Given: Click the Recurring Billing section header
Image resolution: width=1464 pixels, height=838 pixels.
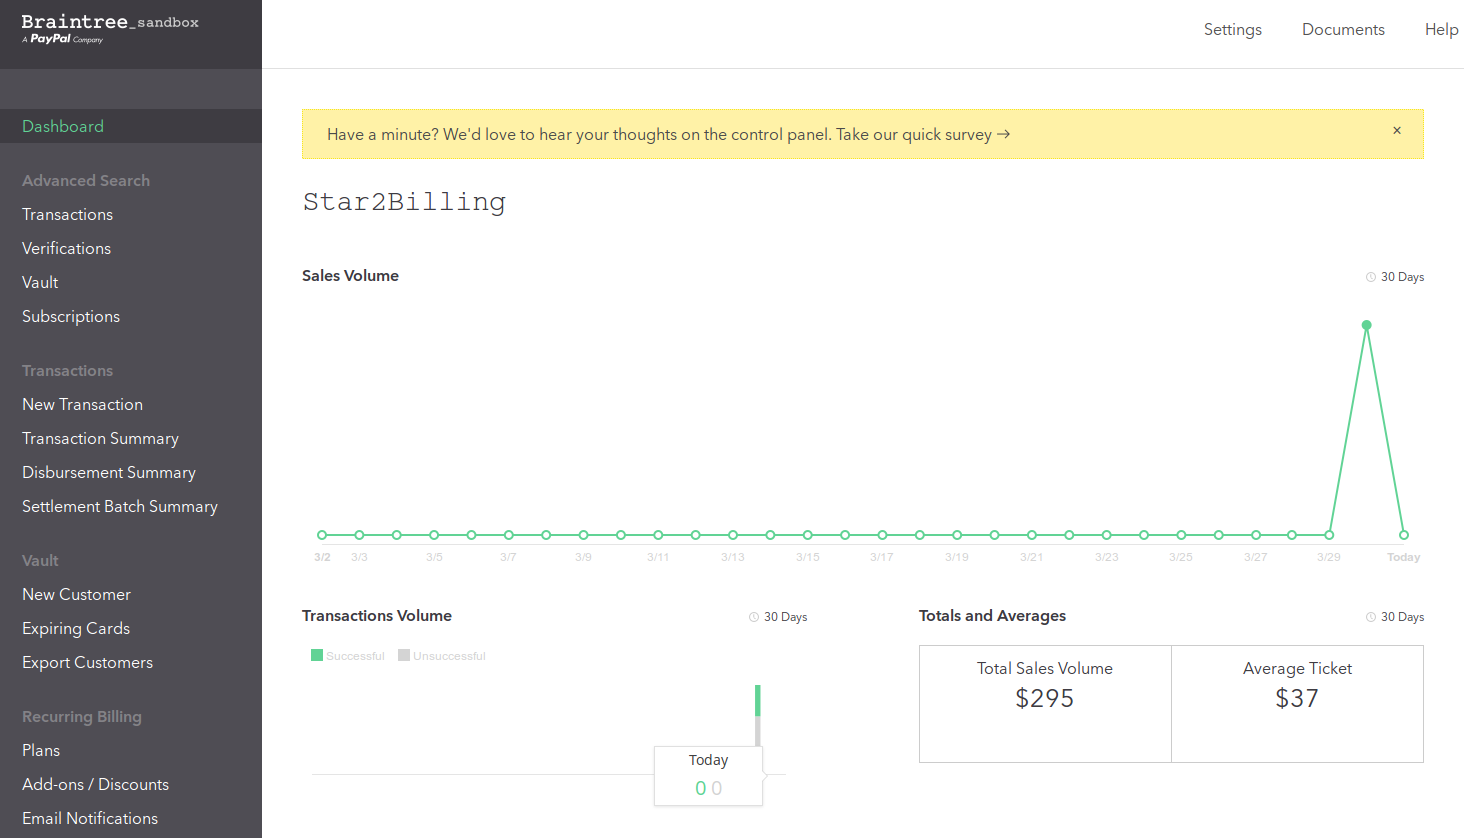Looking at the screenshot, I should click(82, 716).
